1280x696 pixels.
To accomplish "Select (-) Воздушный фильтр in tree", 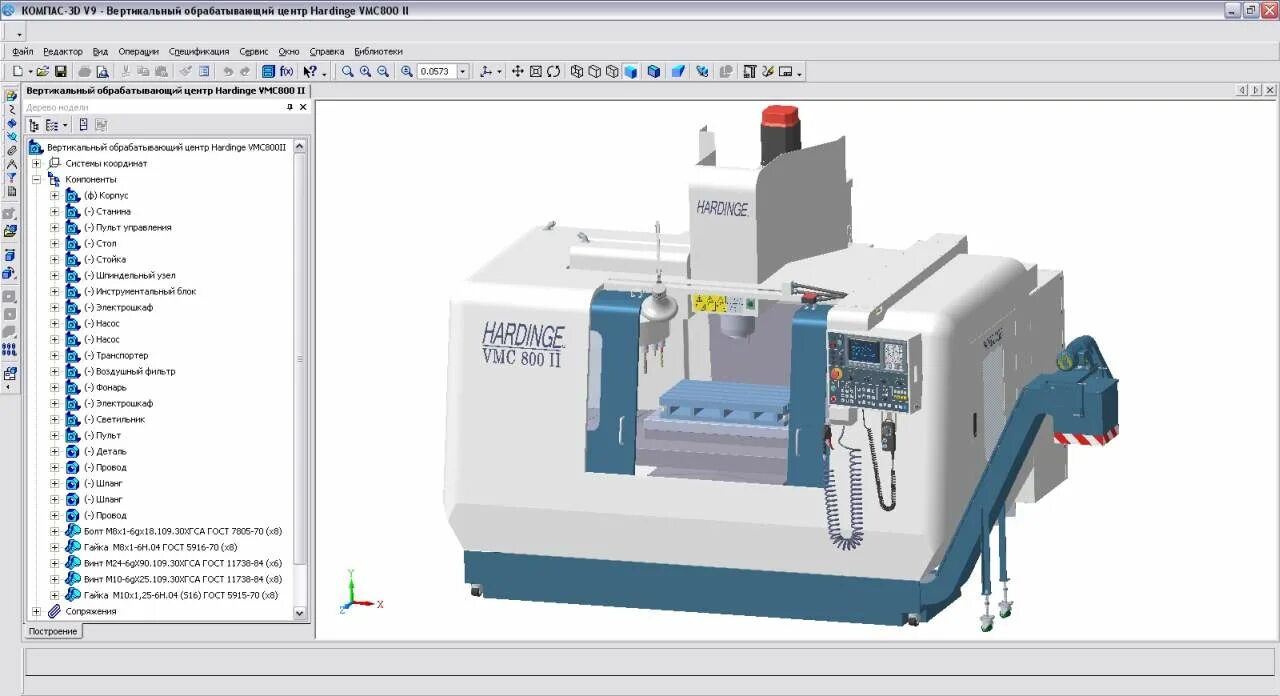I will point(129,371).
